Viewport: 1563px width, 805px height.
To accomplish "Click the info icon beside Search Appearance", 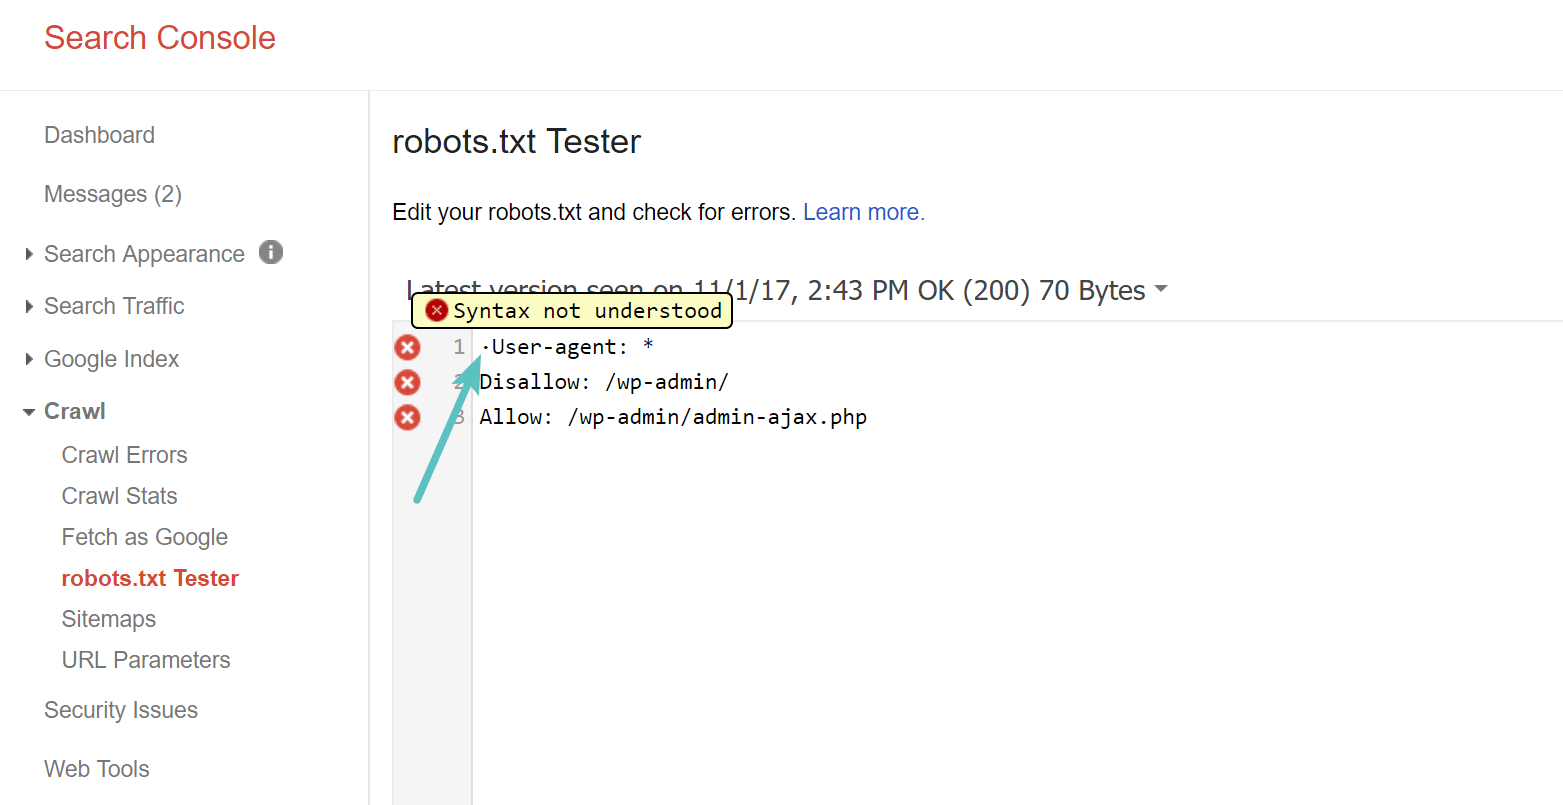I will coord(270,253).
